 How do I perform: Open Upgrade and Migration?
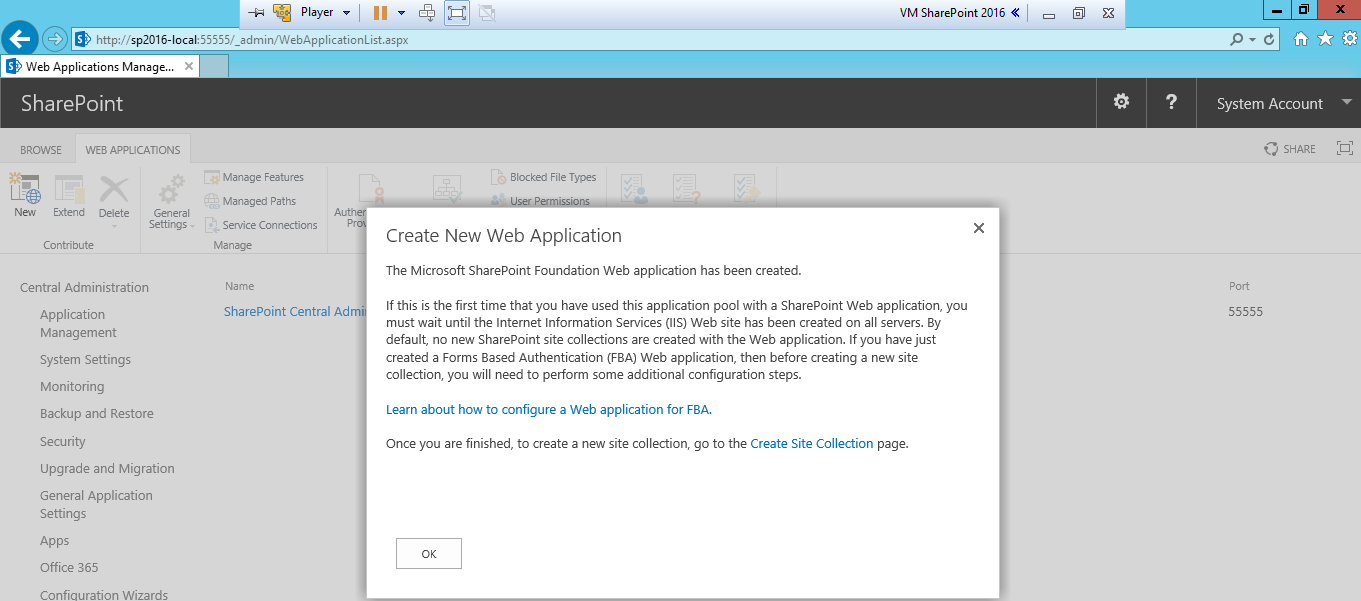pos(107,468)
